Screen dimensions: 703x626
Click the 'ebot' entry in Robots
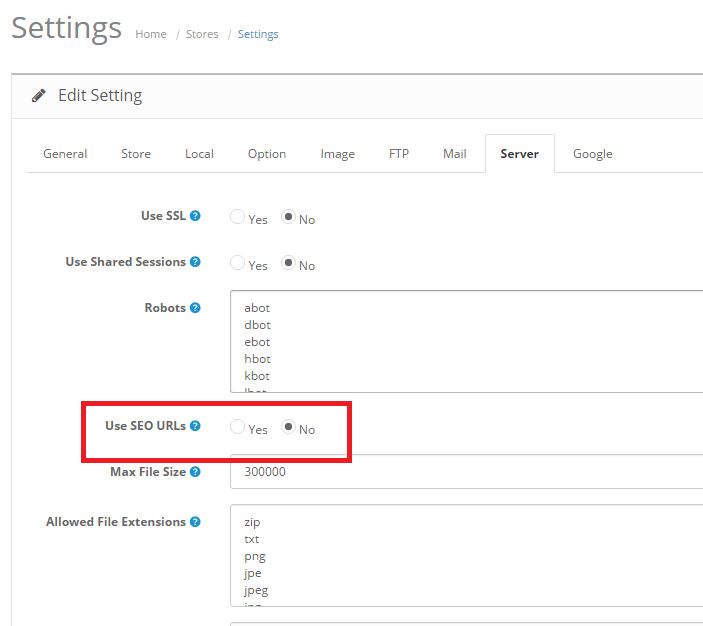[x=257, y=342]
